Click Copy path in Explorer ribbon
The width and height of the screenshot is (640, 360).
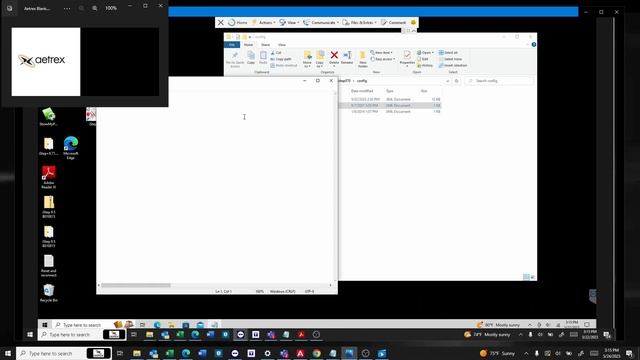tap(281, 59)
